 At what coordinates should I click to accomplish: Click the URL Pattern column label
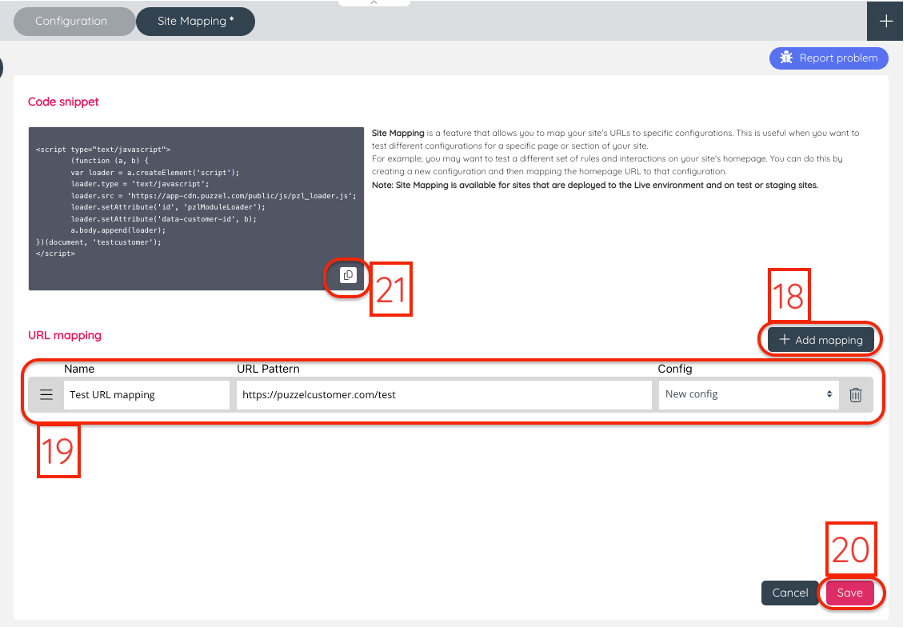267,369
